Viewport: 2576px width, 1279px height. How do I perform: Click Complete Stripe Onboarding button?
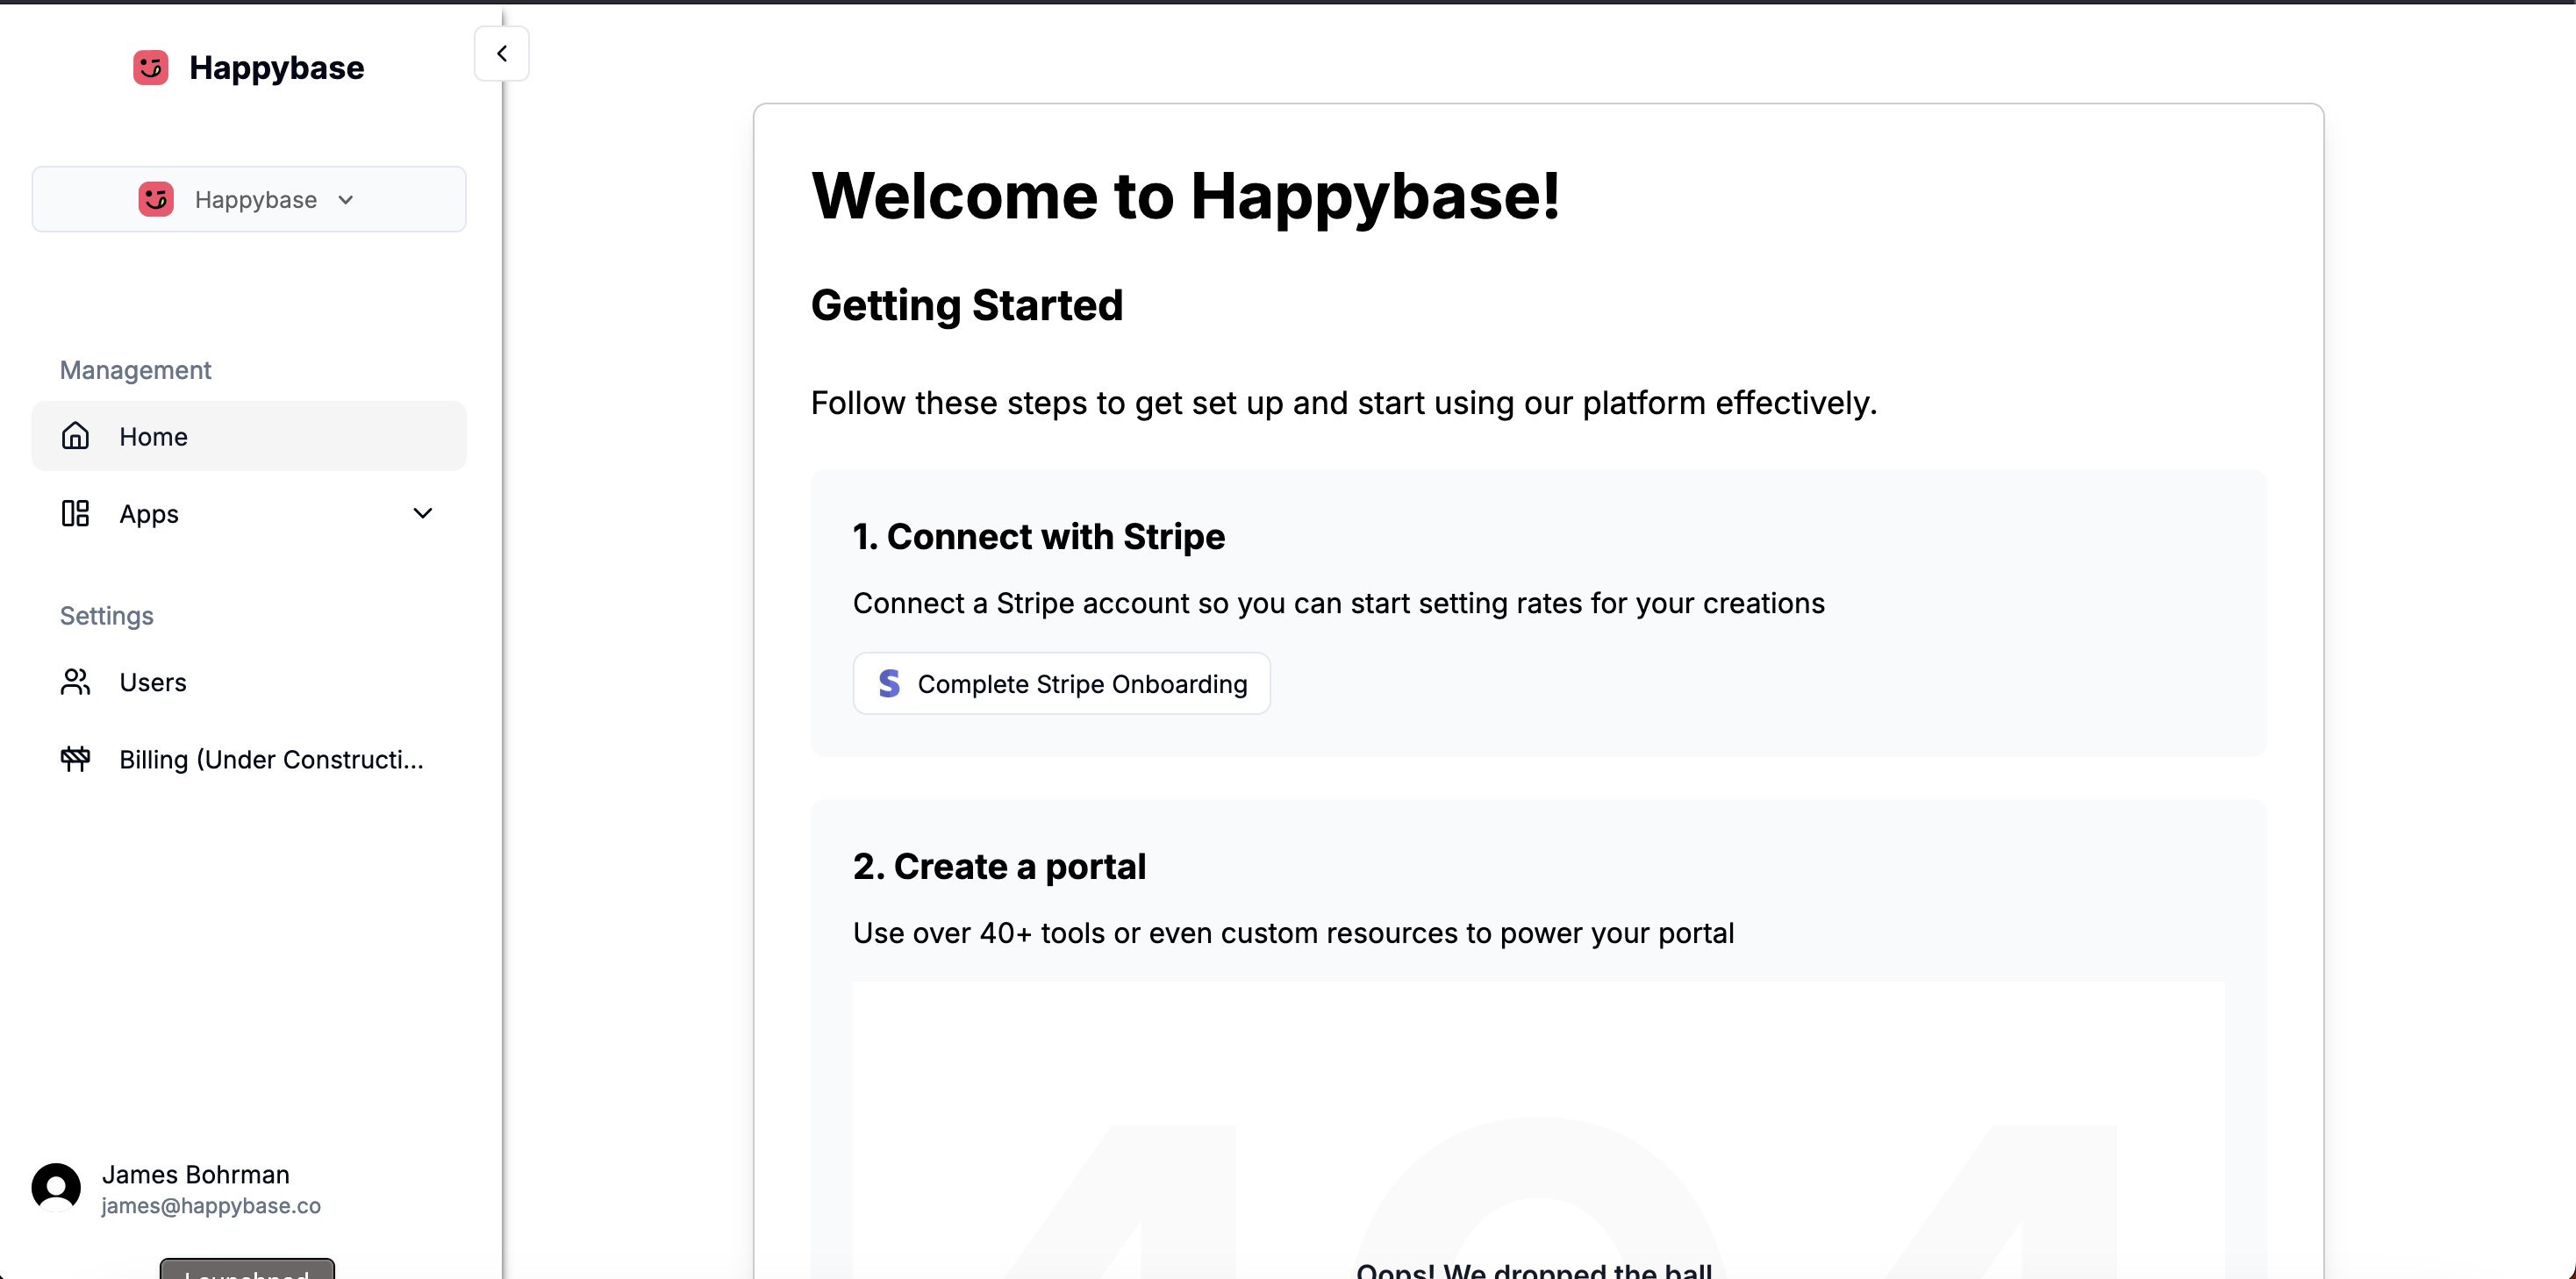pos(1061,683)
